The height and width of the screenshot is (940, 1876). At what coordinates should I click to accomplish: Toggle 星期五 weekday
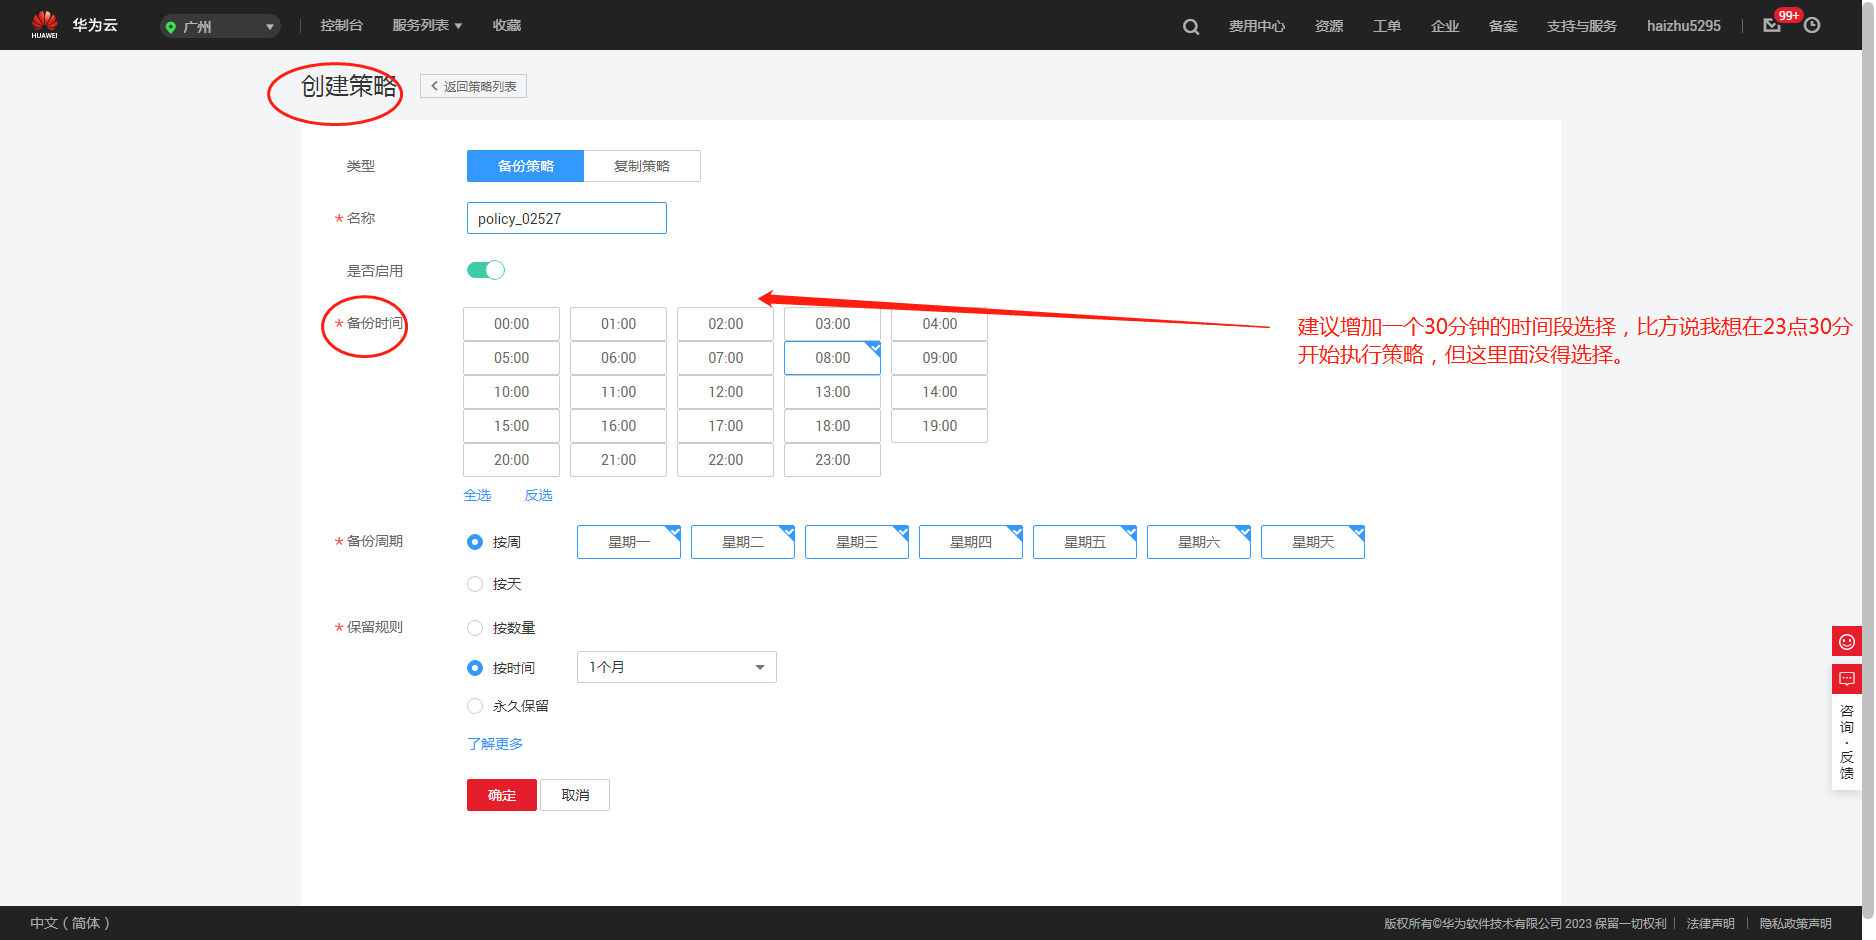coord(1085,542)
